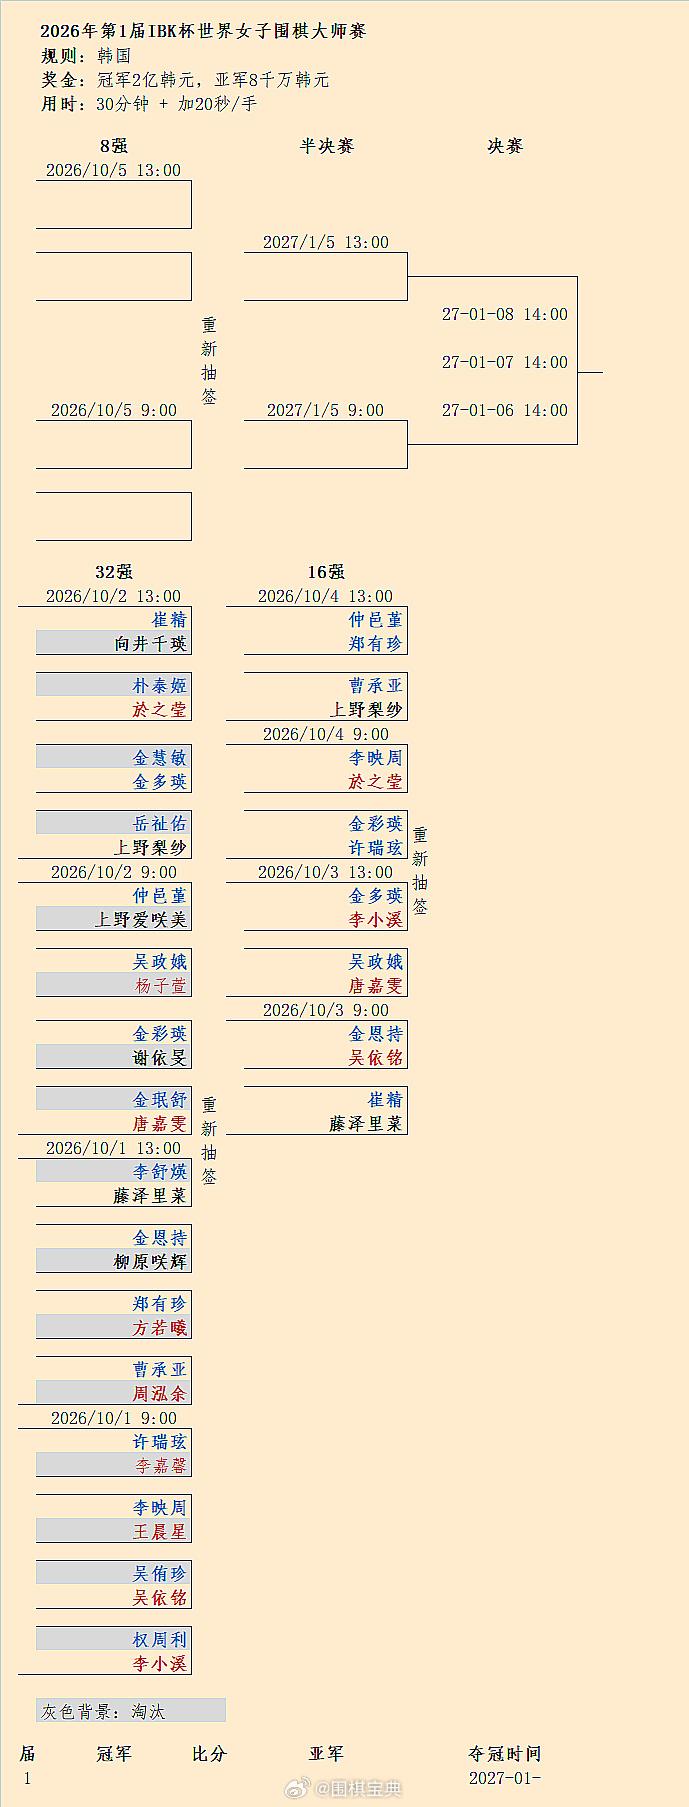Select the date "2026/10/4 13:00"
This screenshot has height=1807, width=689.
326,596
